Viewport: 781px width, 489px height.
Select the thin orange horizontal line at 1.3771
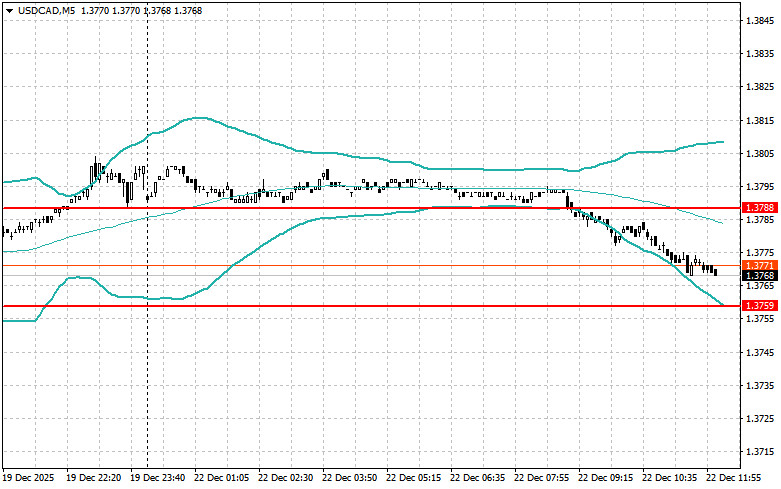[372, 265]
